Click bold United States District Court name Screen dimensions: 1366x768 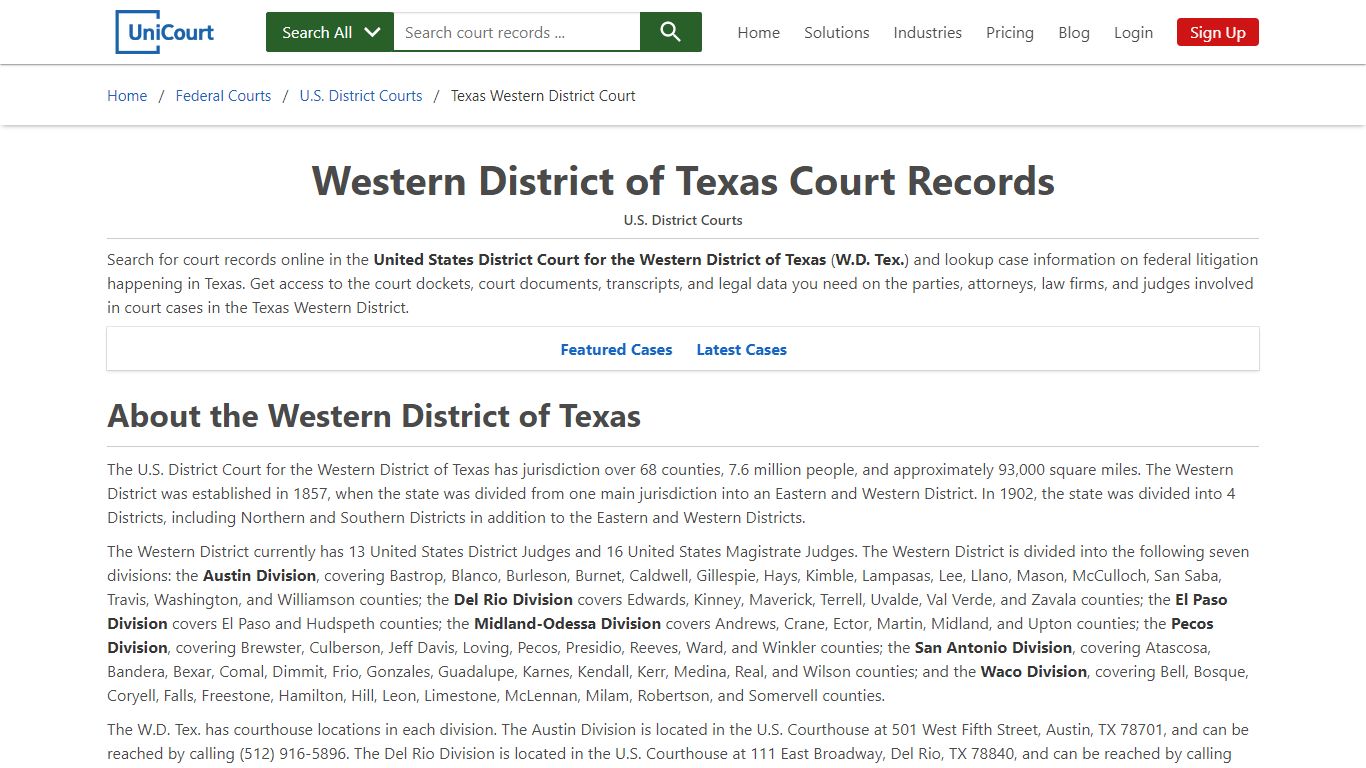point(600,260)
